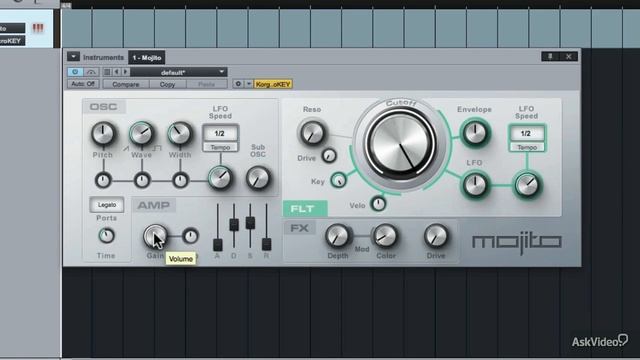Viewport: 640px width, 360px height.
Task: Click the small Wave modulation knob
Action: [x=142, y=180]
